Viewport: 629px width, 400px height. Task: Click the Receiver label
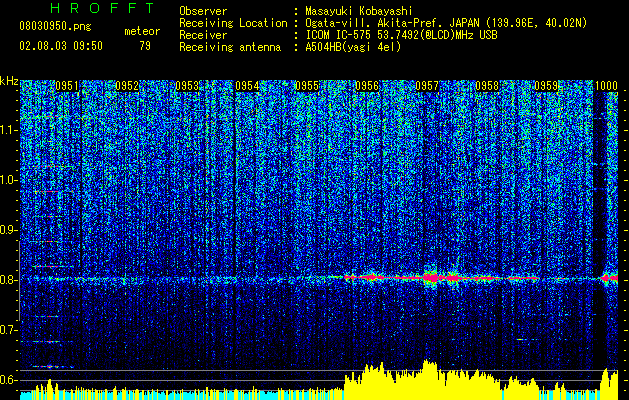pos(203,35)
